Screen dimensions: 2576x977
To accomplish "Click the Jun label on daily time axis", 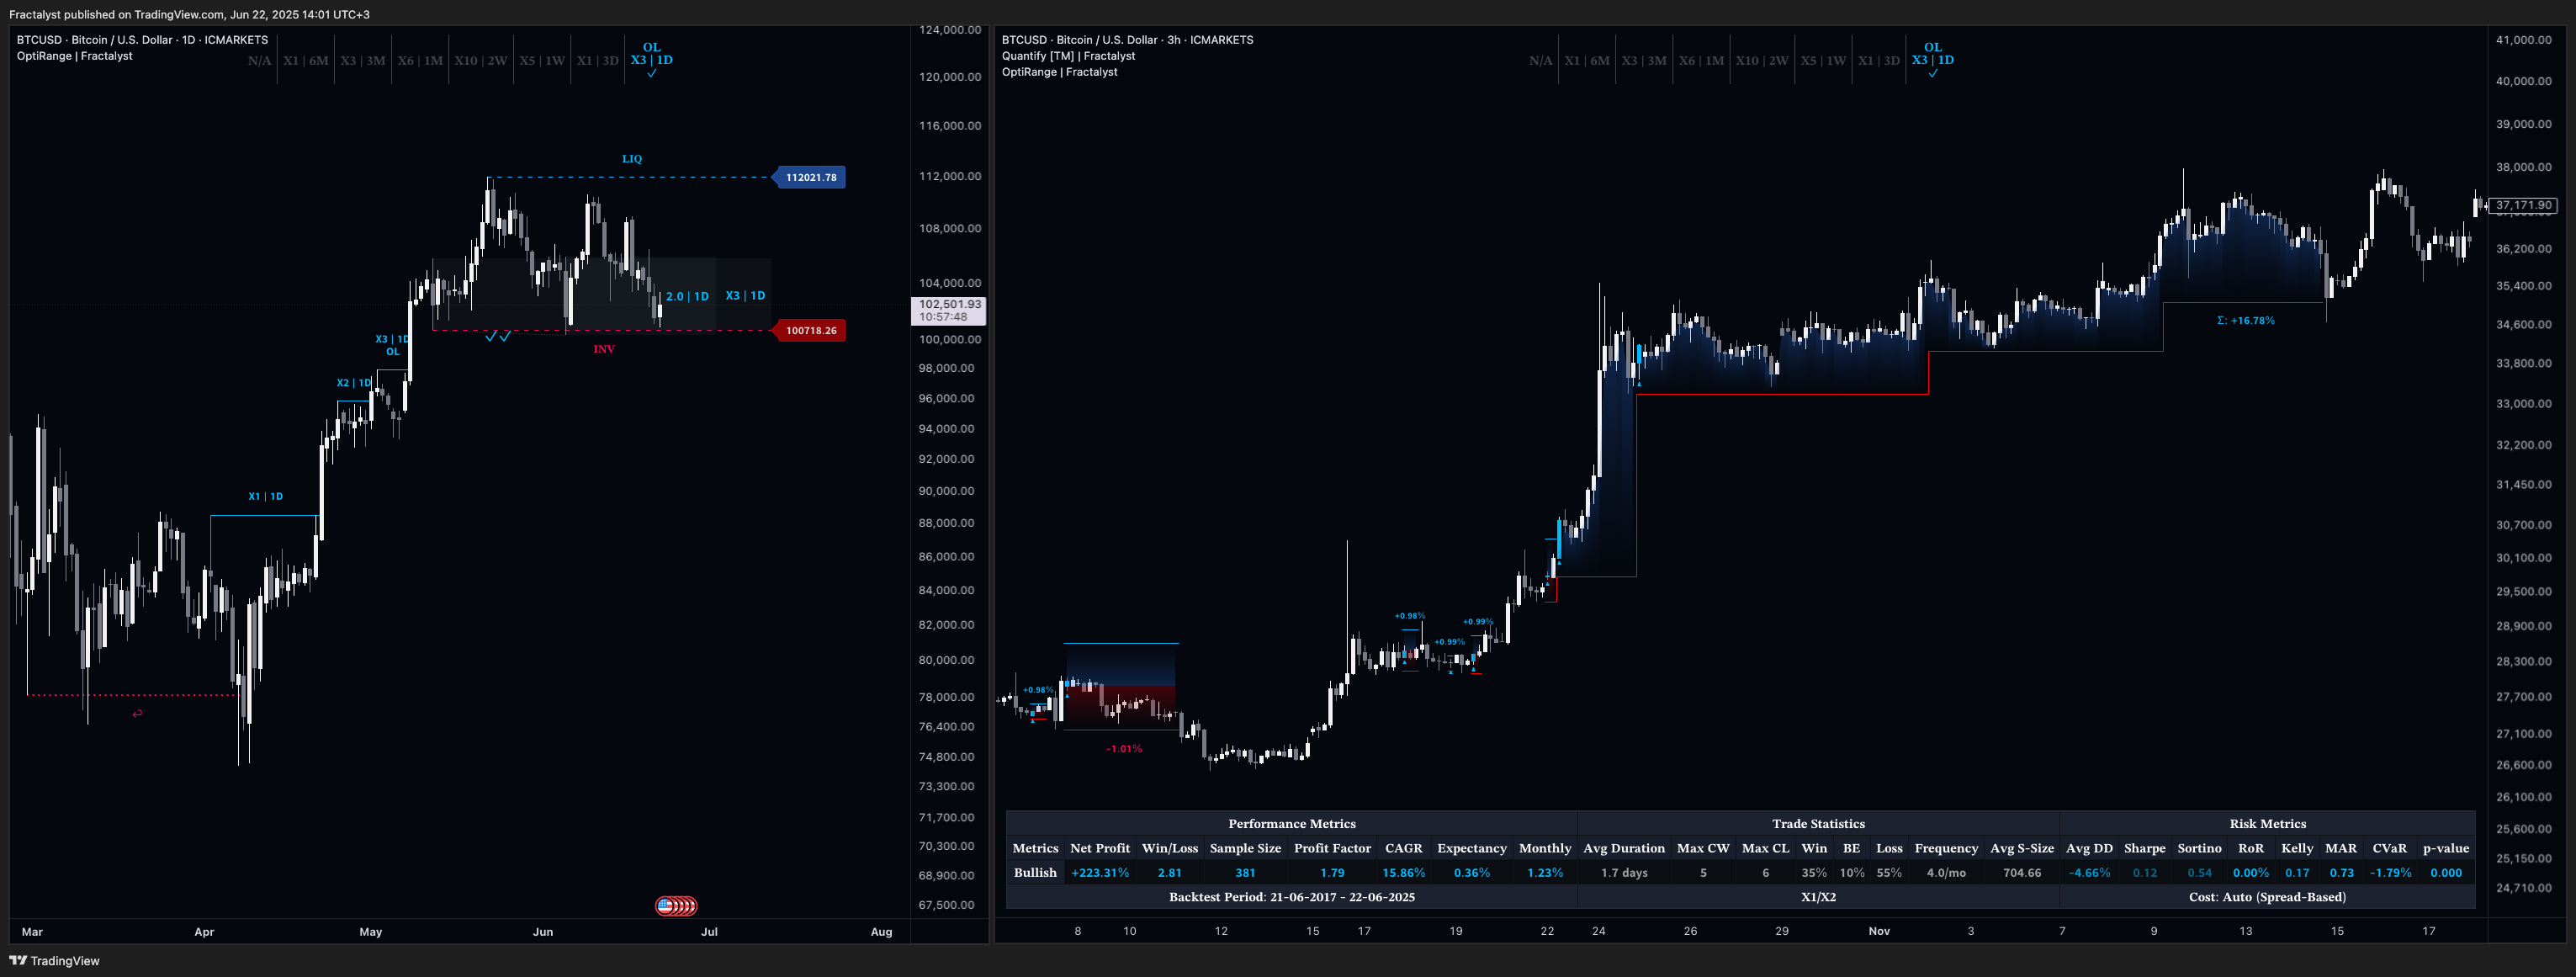I will (543, 932).
